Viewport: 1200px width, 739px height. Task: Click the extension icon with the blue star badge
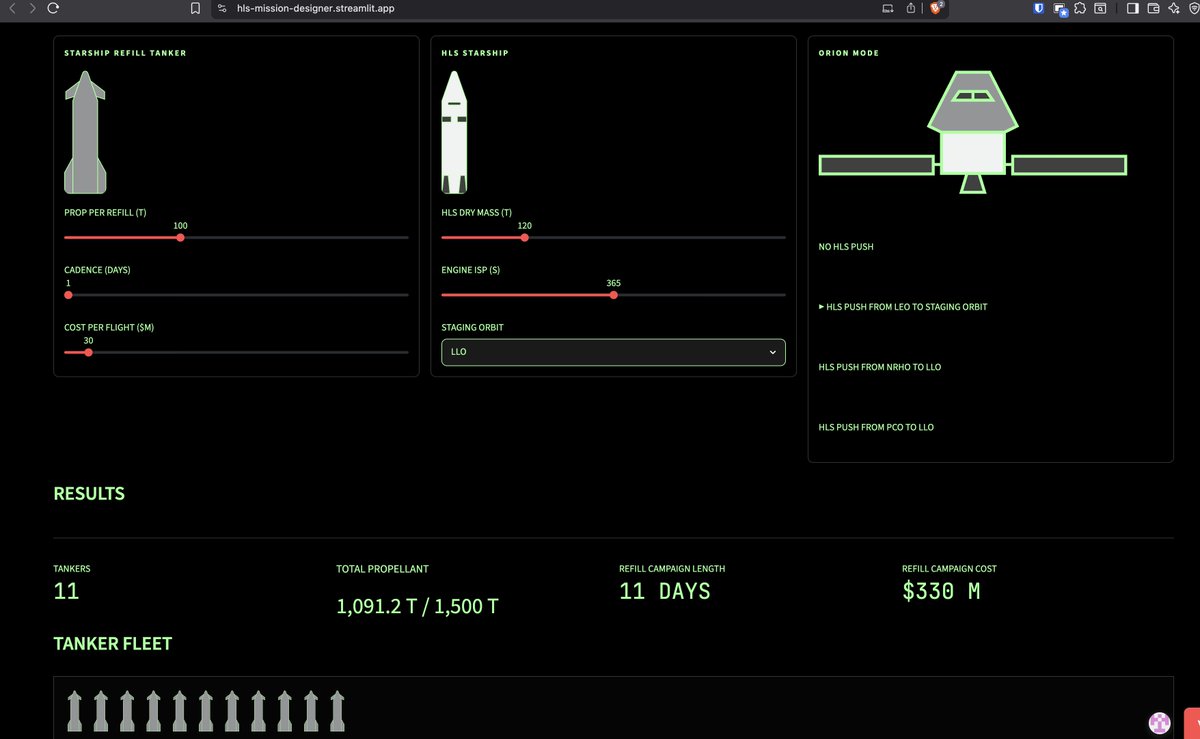pyautogui.click(x=1061, y=9)
